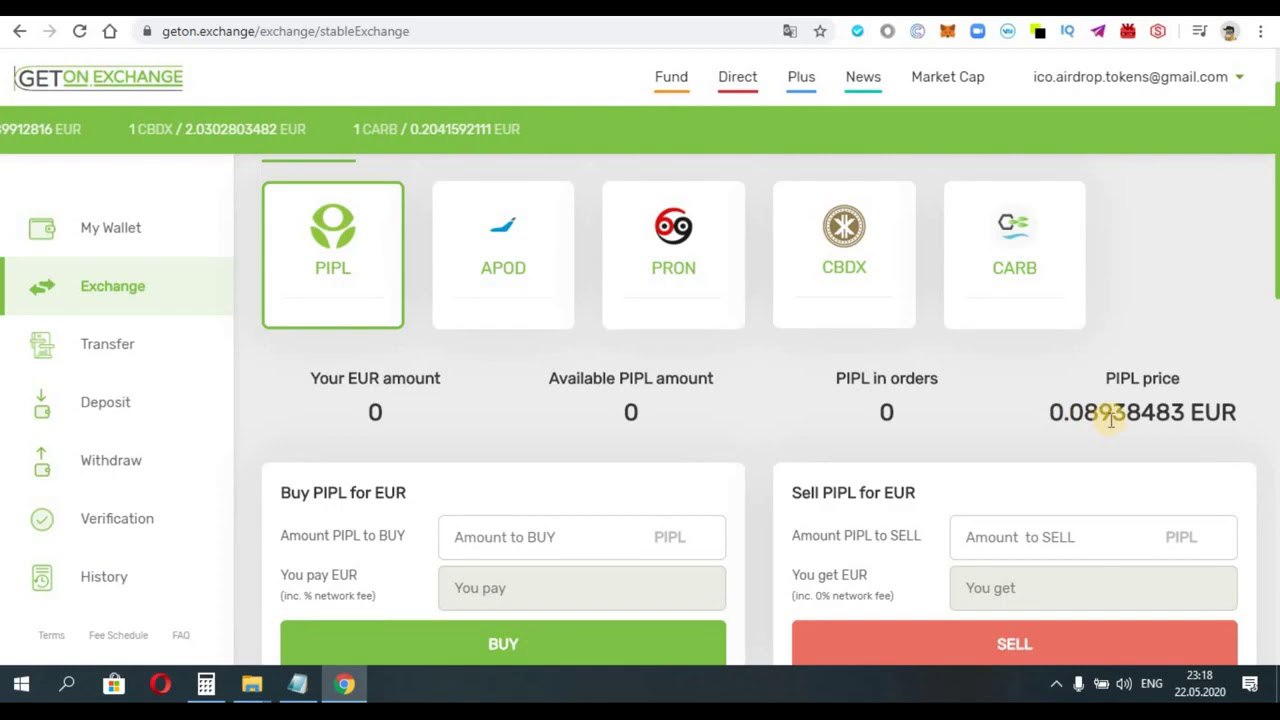The width and height of the screenshot is (1280, 720).
Task: Open the Windows Start menu
Action: [21, 684]
